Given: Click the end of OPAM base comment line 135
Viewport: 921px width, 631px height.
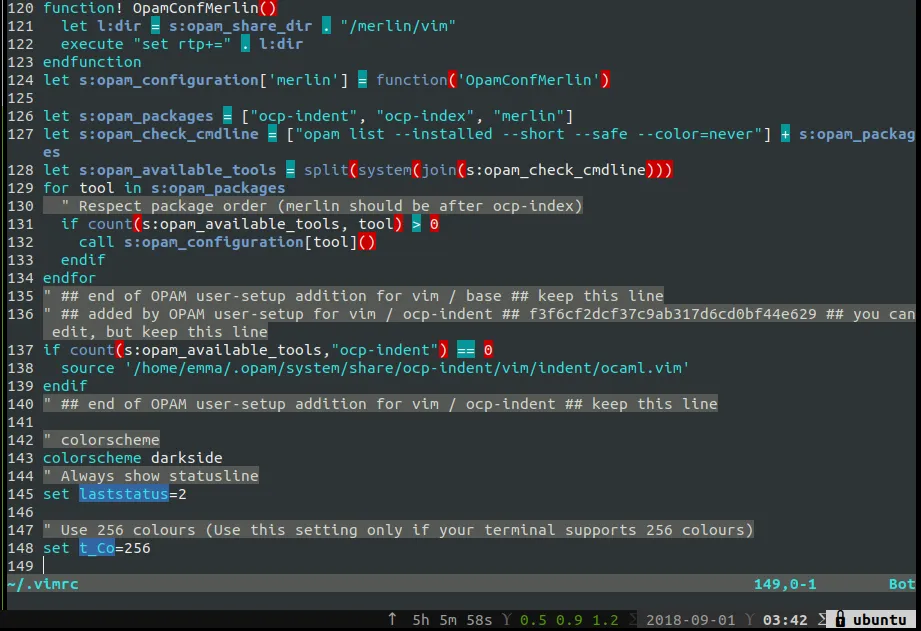Looking at the screenshot, I should (x=353, y=296).
